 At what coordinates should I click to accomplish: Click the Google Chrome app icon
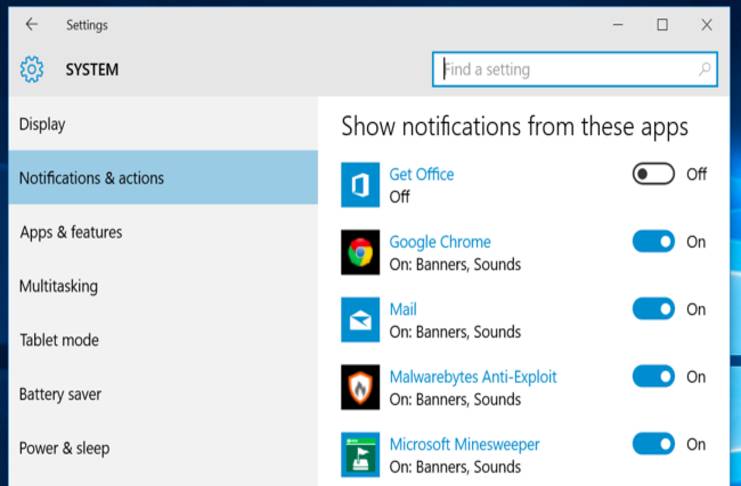360,253
